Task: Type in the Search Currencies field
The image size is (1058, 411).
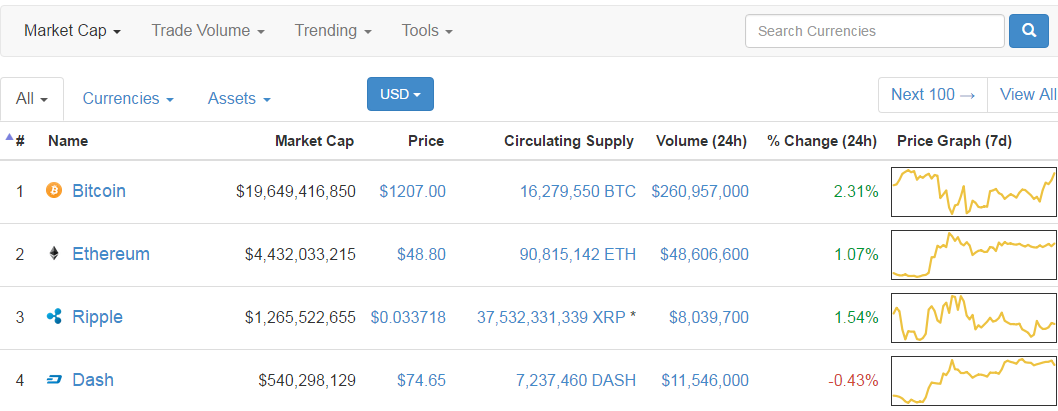Action: (x=874, y=31)
